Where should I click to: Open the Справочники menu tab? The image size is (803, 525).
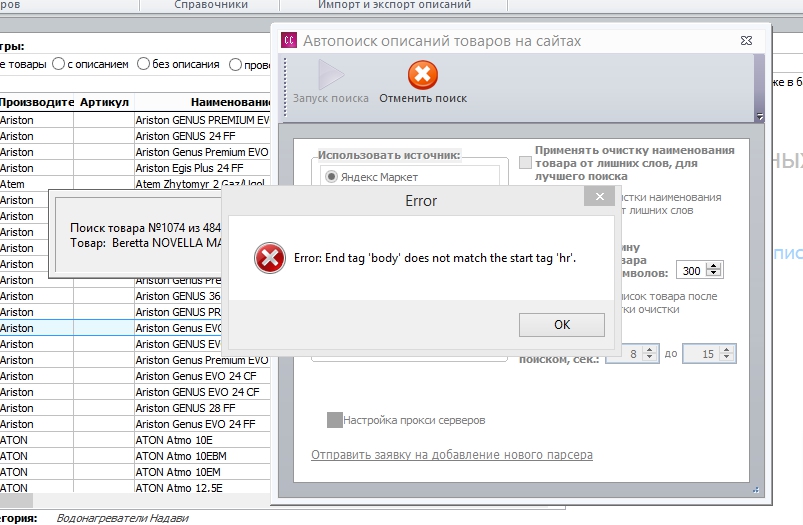[210, 5]
